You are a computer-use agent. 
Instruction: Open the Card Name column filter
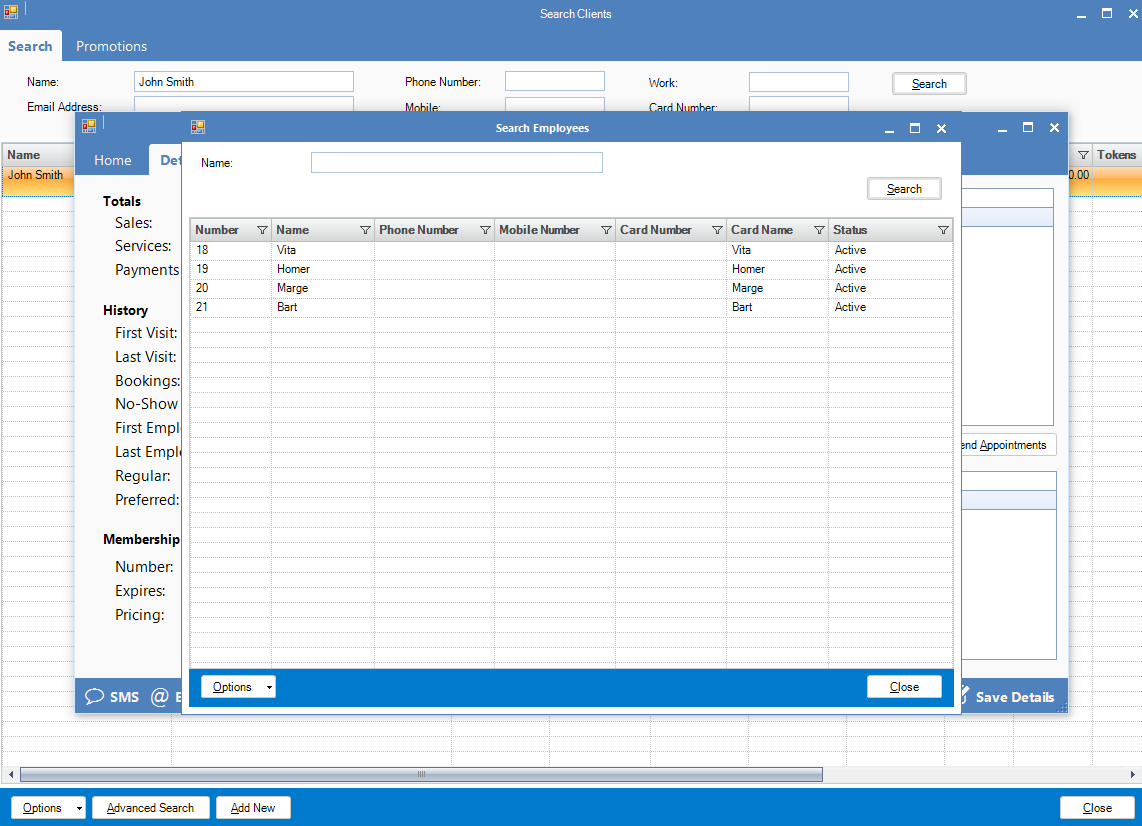pos(819,230)
